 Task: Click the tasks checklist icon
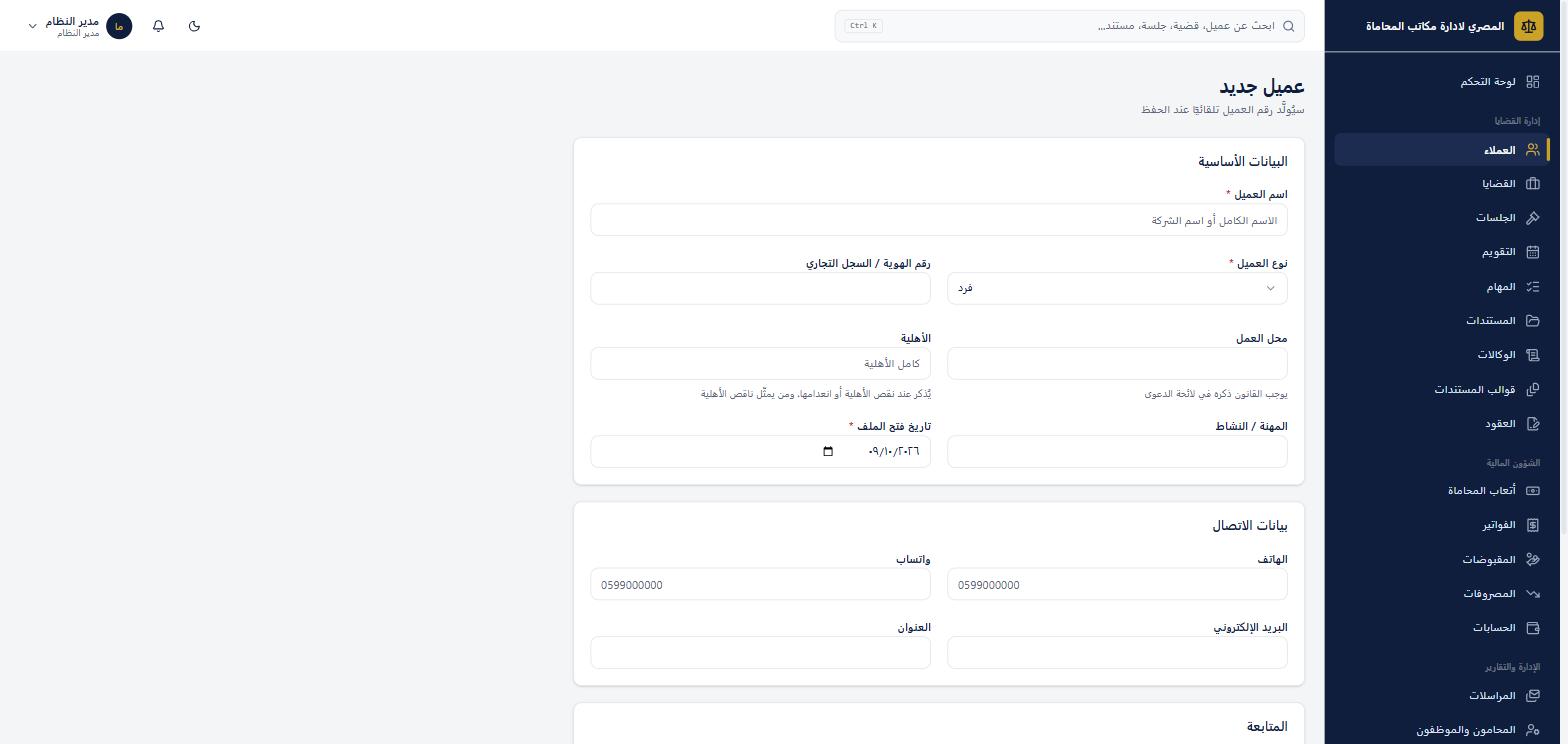[1533, 287]
